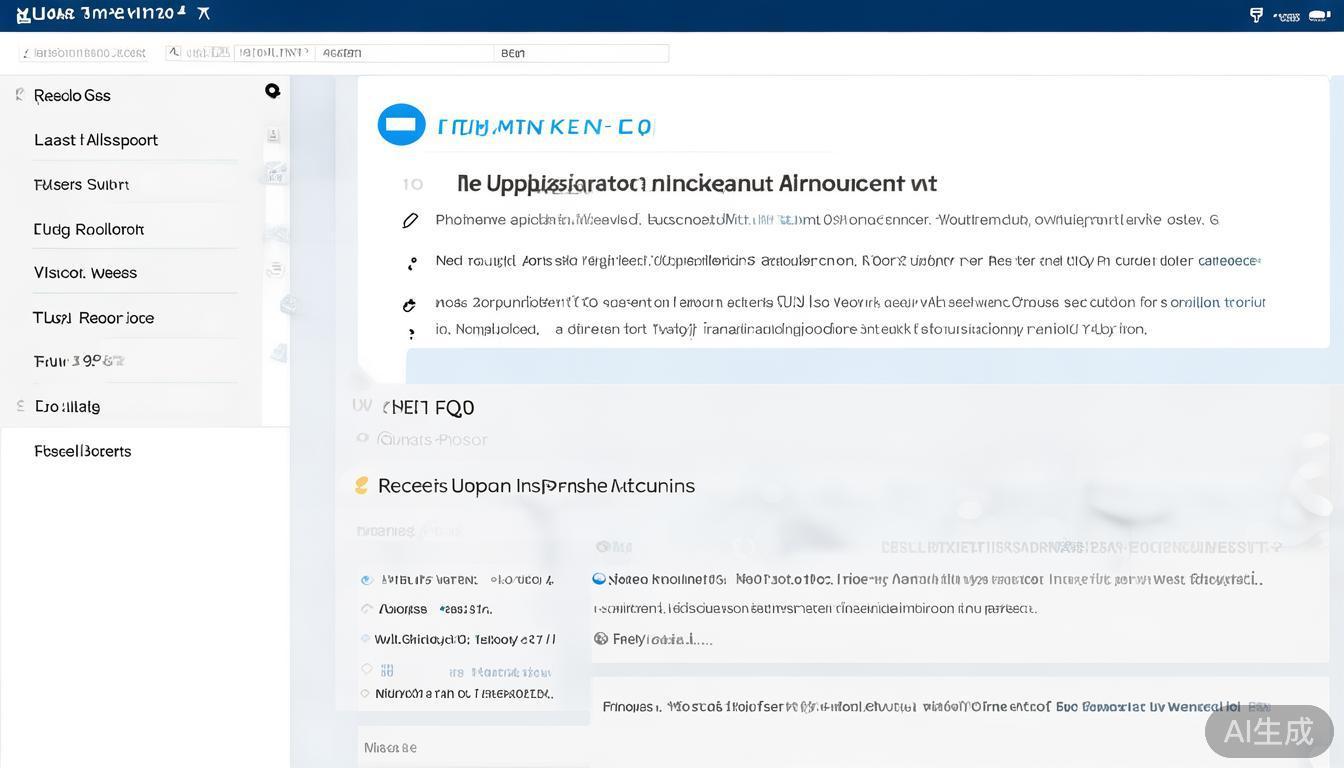
Task: Click the blue circular icon beside the header title
Action: click(401, 125)
